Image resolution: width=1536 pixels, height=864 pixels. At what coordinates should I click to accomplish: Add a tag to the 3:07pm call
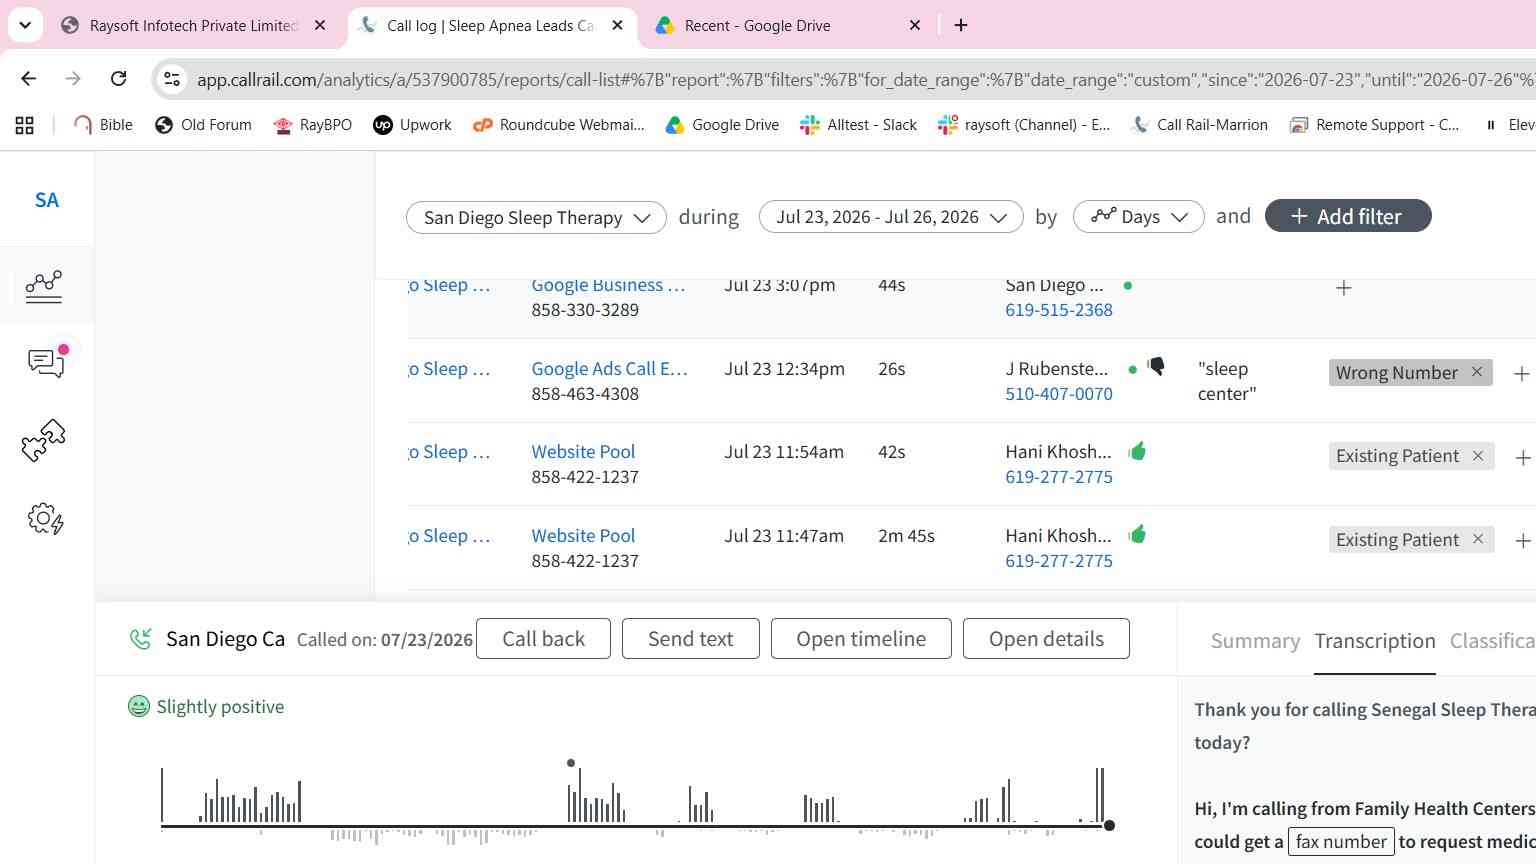[1344, 288]
